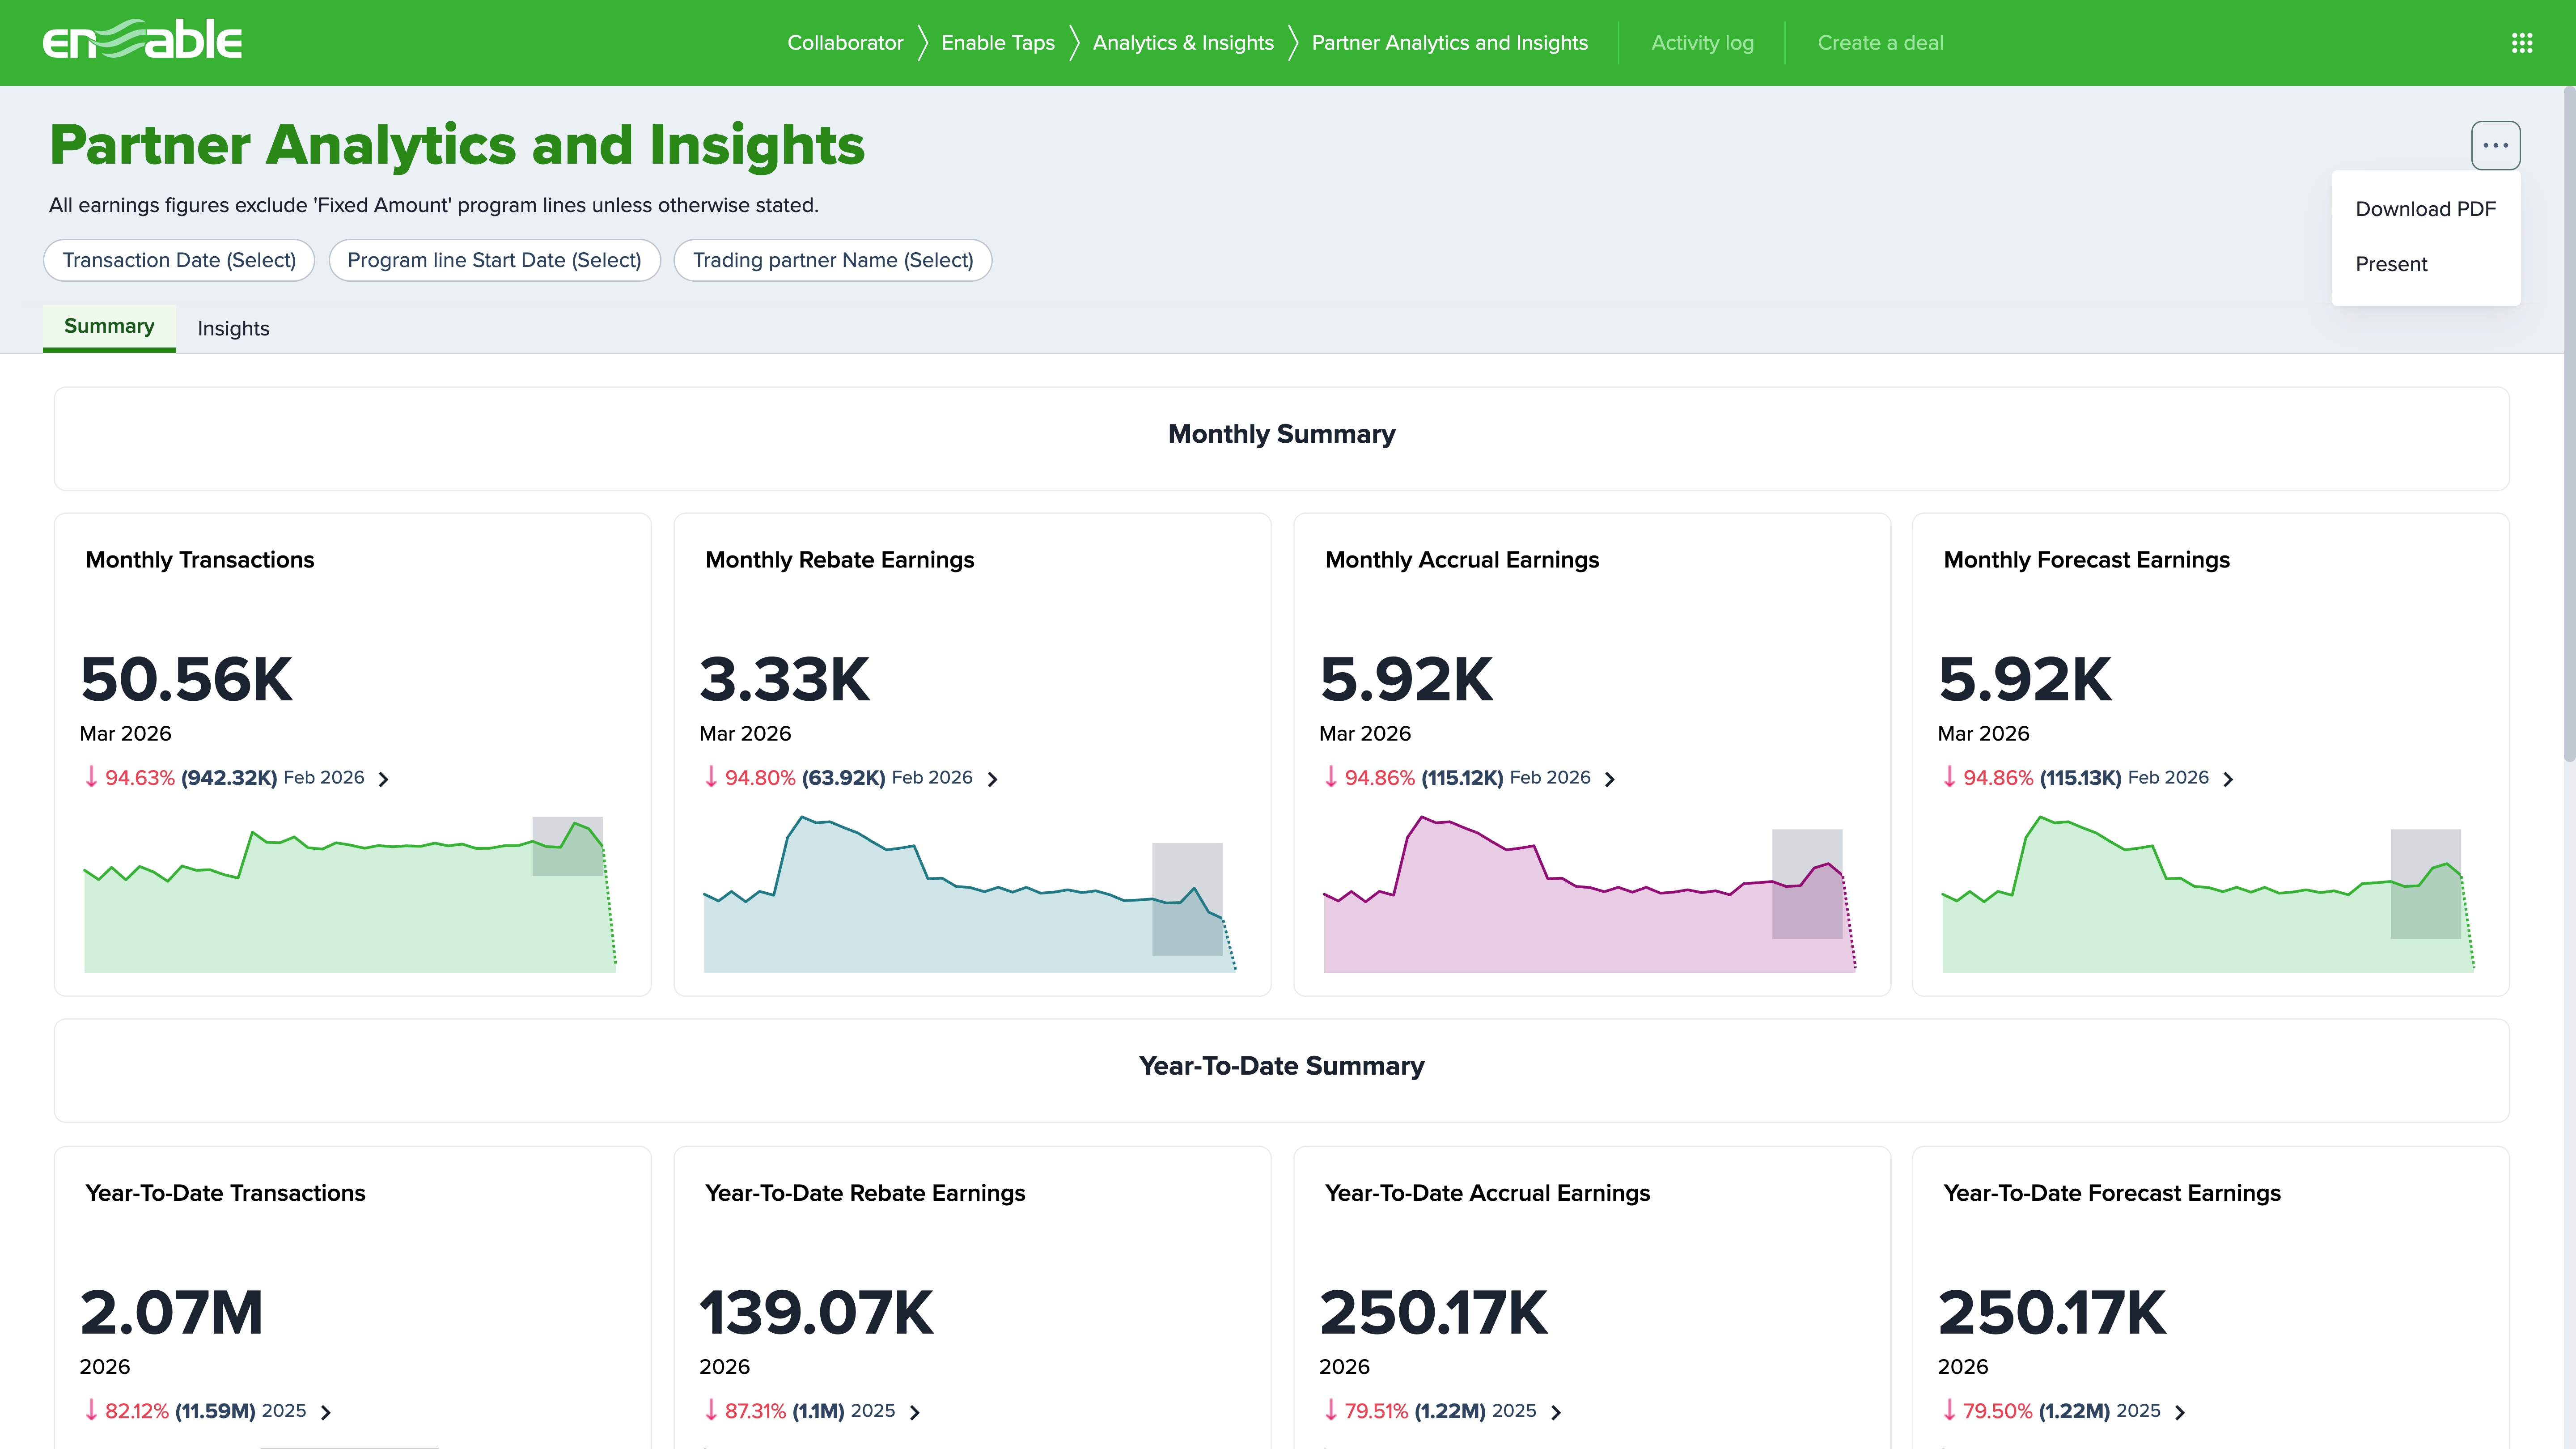This screenshot has height=1449, width=2576.
Task: Open the app grid menu icon
Action: tap(2521, 43)
